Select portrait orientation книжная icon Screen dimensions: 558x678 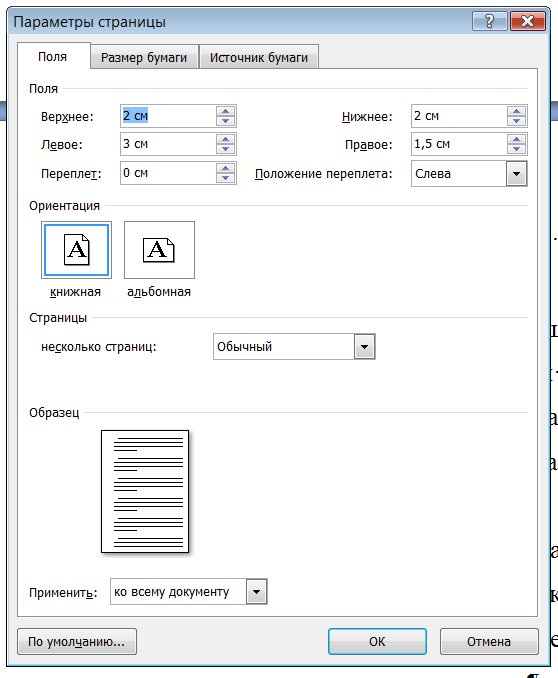point(77,250)
